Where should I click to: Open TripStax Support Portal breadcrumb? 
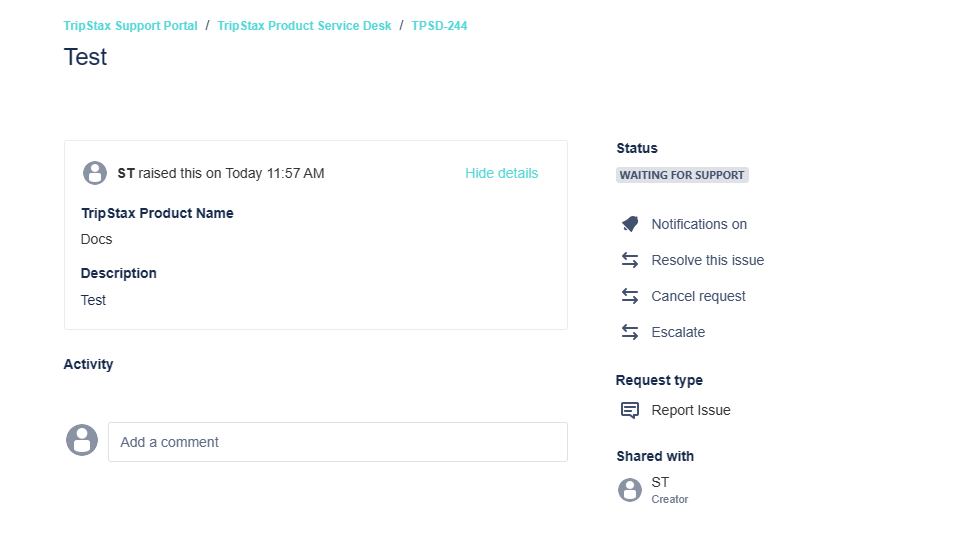131,26
